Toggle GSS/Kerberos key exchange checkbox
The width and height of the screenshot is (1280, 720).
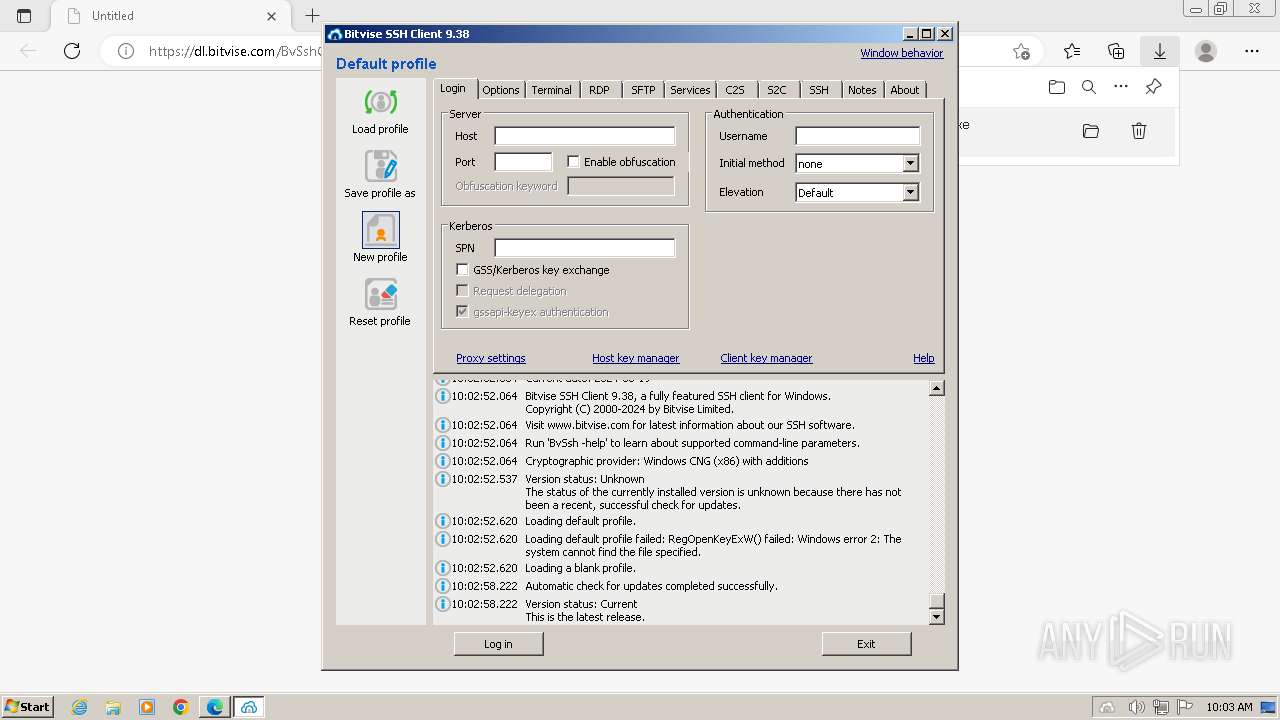click(462, 269)
